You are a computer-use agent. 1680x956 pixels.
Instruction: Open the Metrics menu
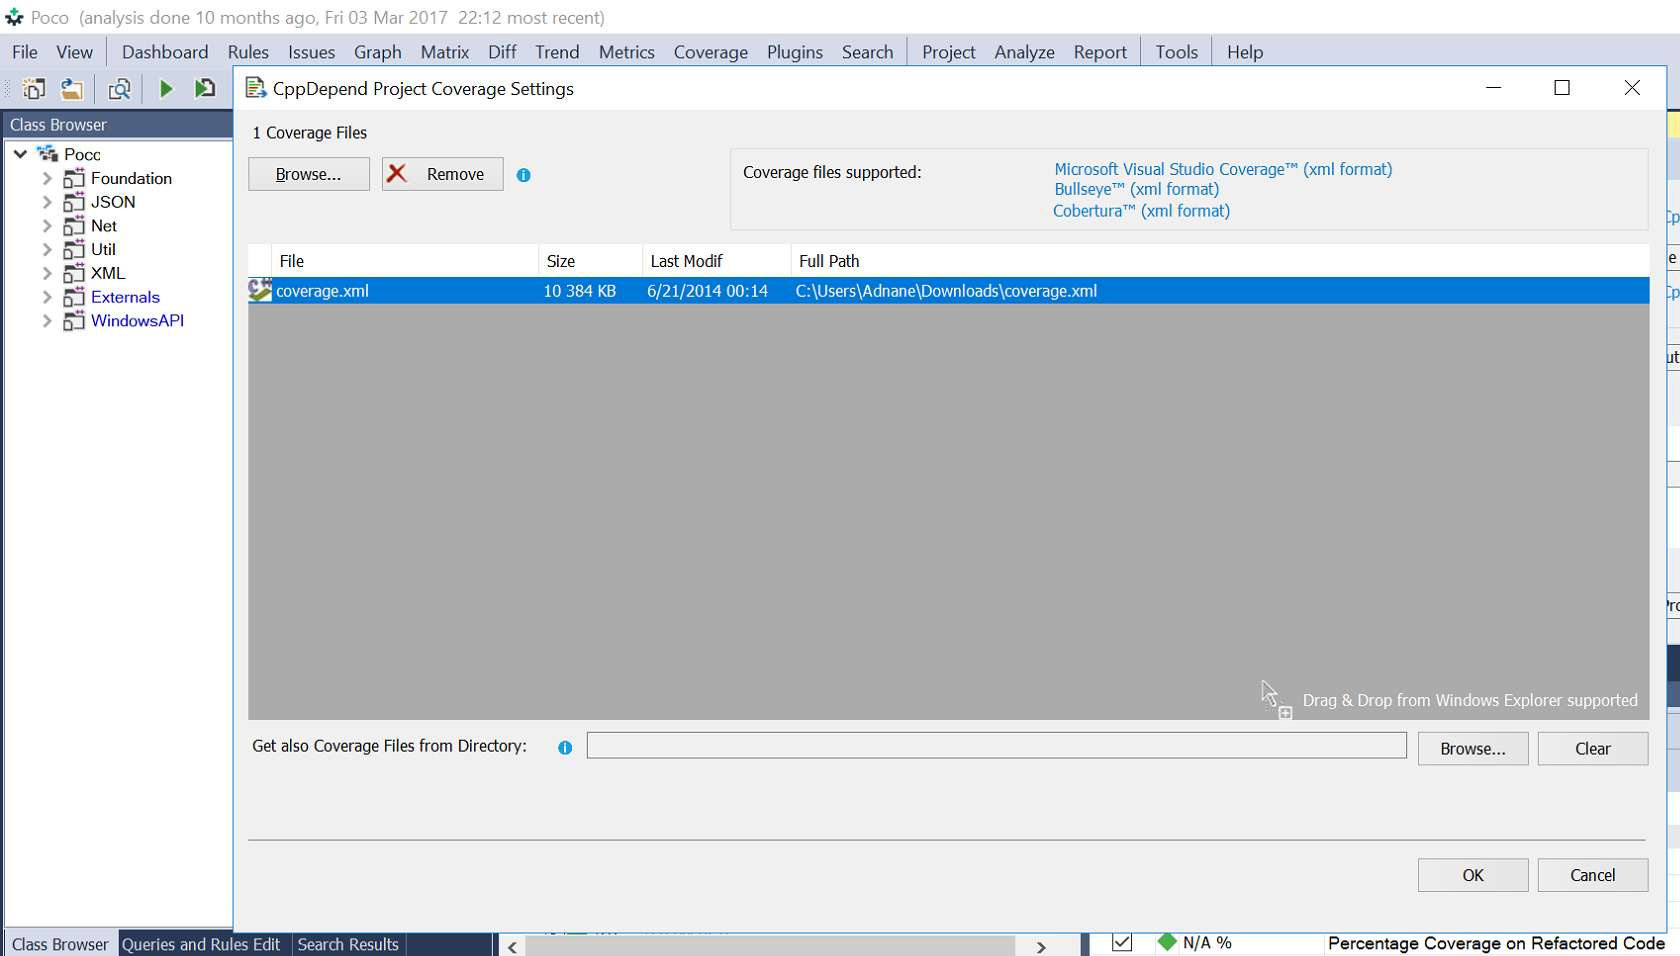(x=627, y=52)
